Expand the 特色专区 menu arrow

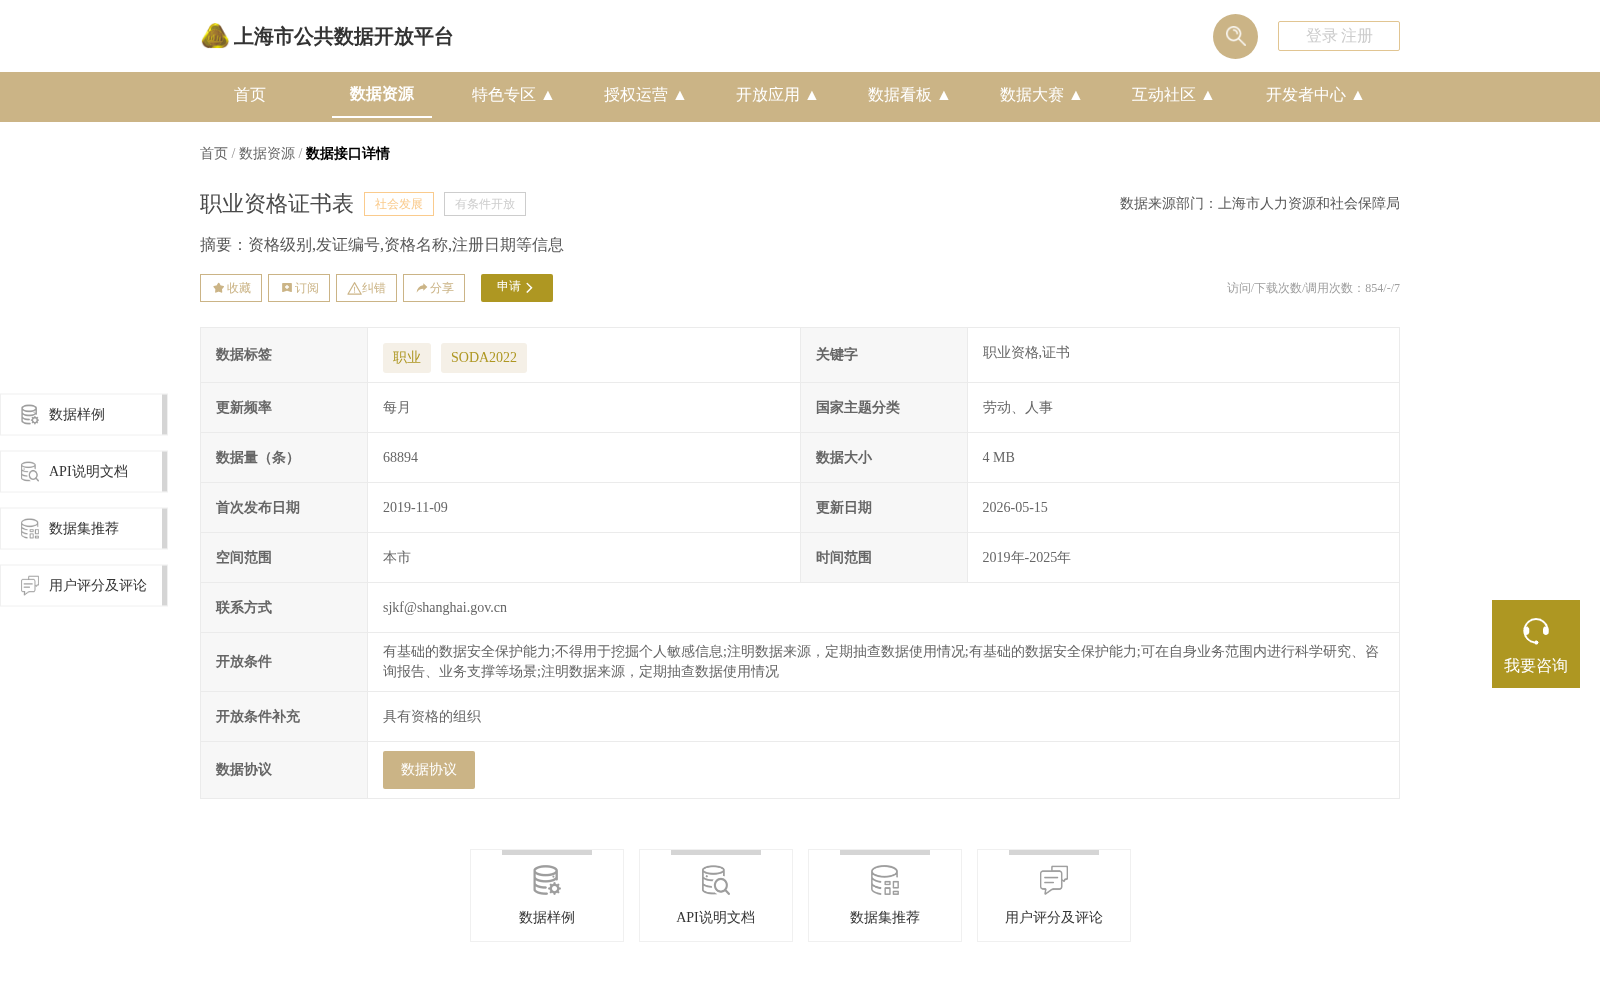click(x=548, y=95)
